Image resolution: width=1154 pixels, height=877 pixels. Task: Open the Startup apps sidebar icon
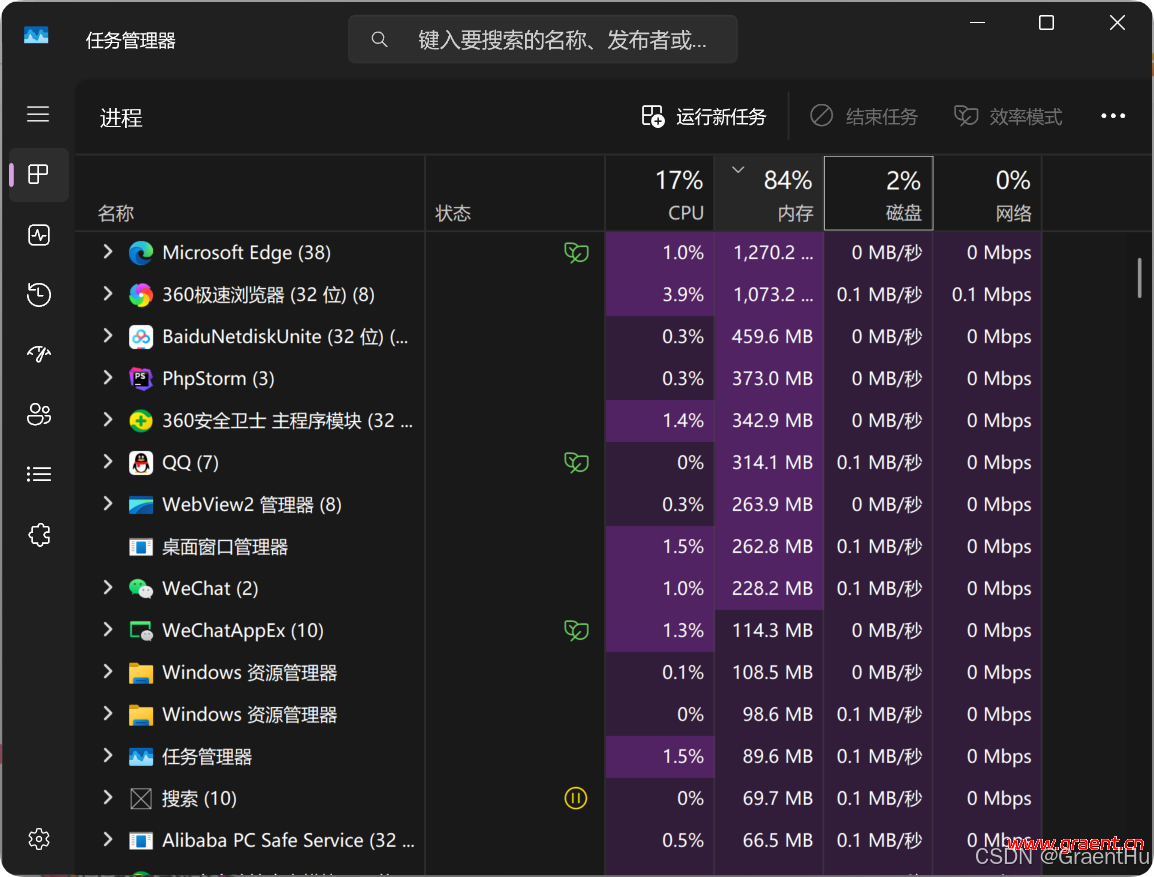pyautogui.click(x=38, y=354)
